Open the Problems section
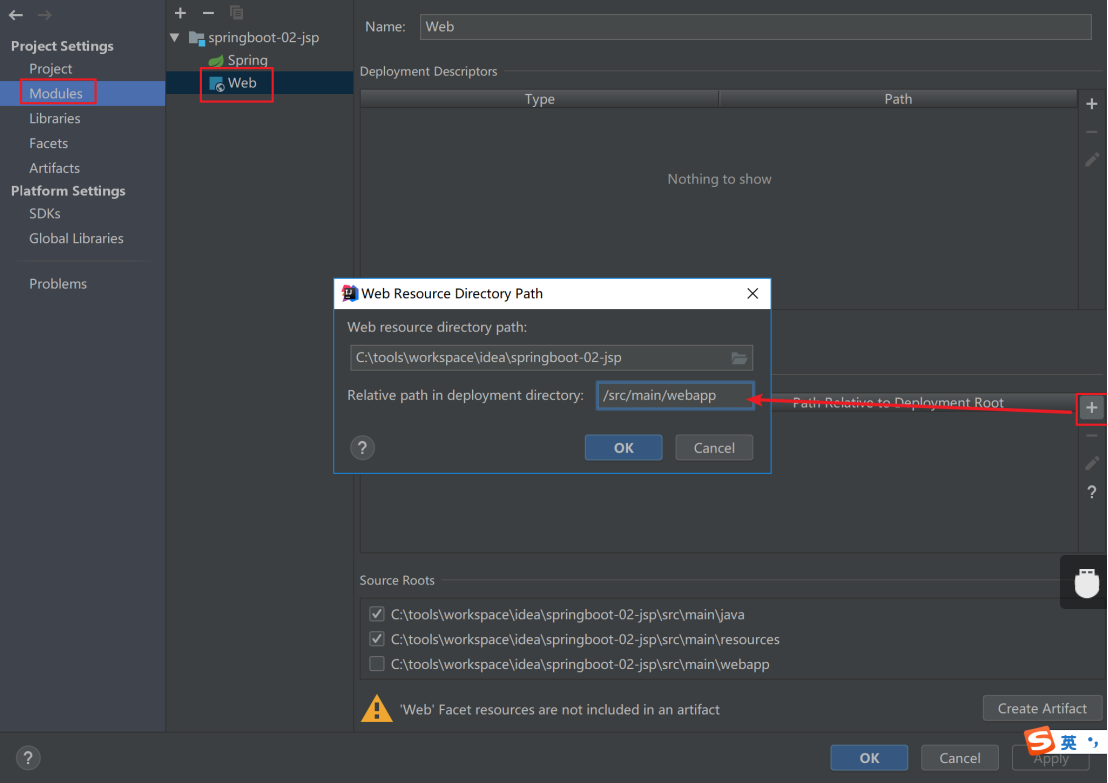The width and height of the screenshot is (1108, 783). pos(58,283)
